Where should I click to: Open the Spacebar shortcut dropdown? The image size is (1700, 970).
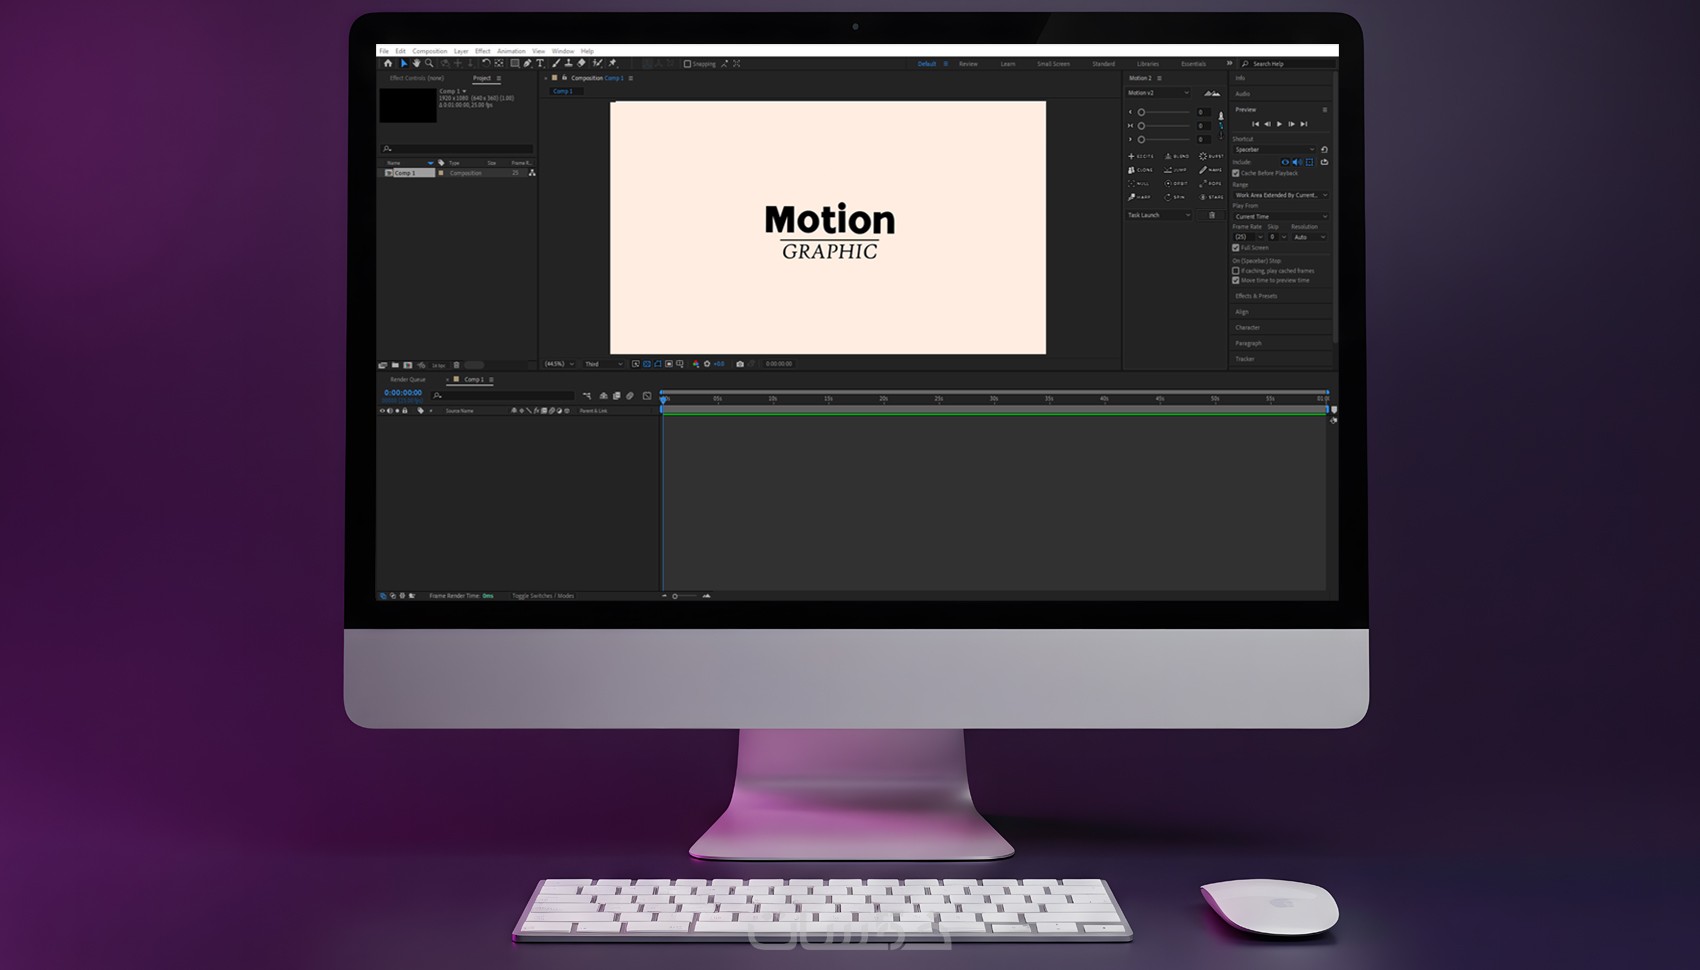[x=1275, y=150]
